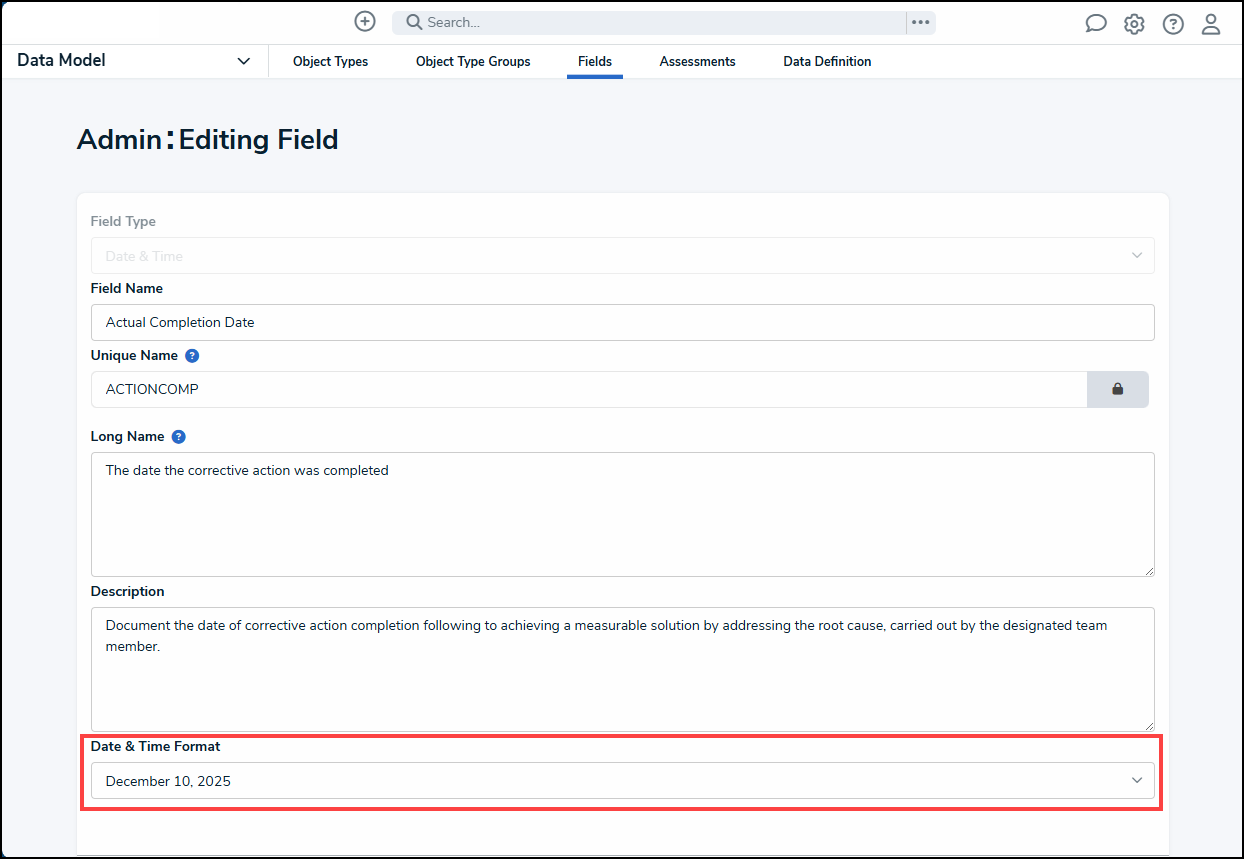Switch to the Assessments tab
This screenshot has width=1244, height=859.
pyautogui.click(x=697, y=61)
